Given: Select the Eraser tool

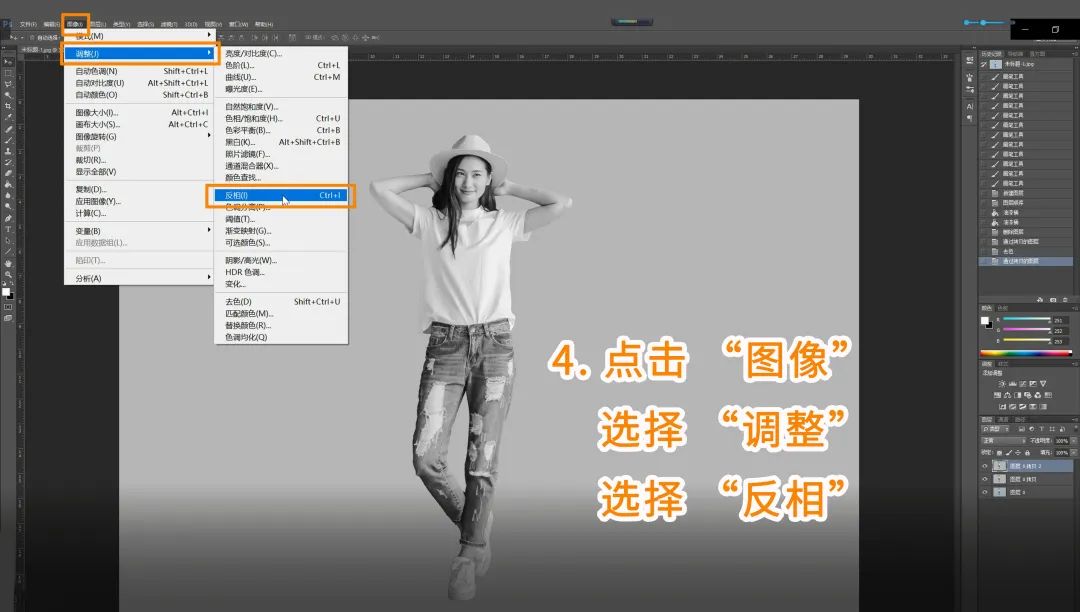Looking at the screenshot, I should tap(8, 173).
